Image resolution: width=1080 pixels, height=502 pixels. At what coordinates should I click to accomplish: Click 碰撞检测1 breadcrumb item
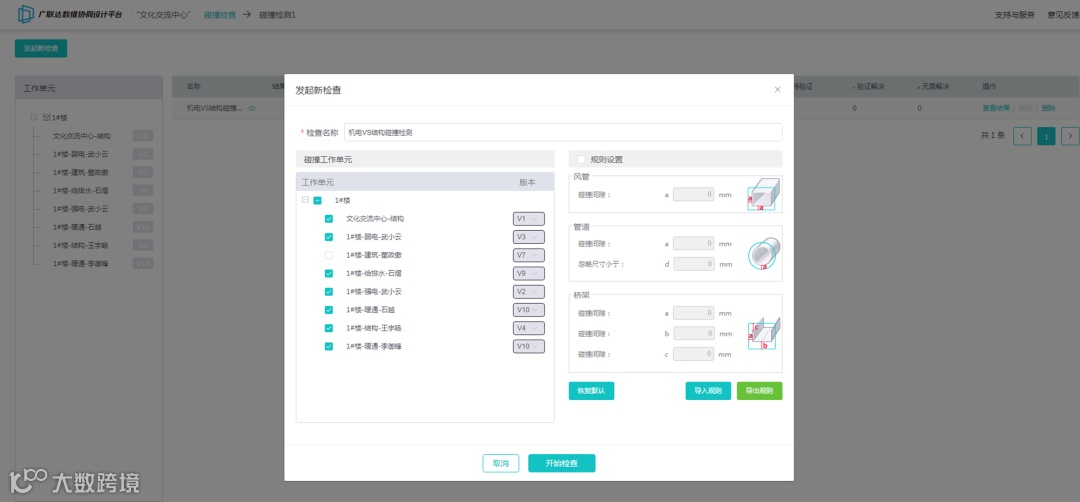pyautogui.click(x=278, y=14)
